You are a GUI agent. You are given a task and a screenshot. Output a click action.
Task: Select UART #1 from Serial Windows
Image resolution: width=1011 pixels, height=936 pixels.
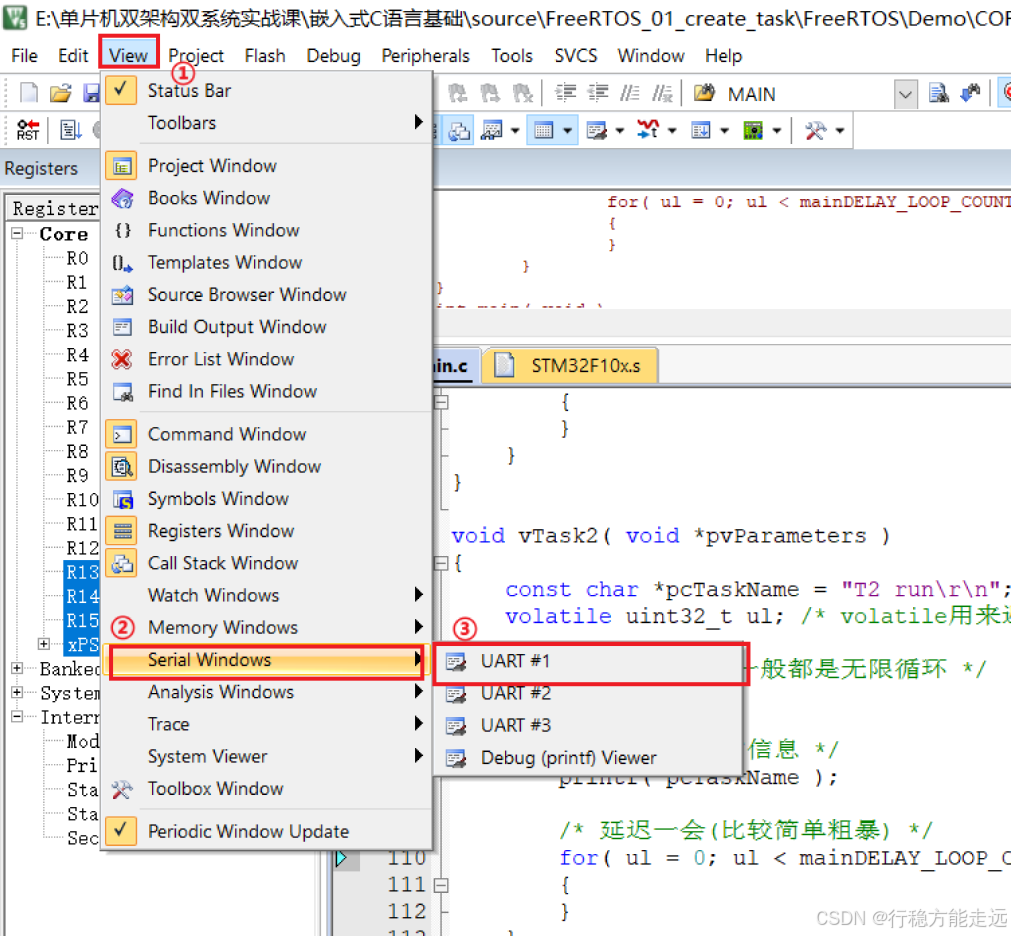[516, 662]
